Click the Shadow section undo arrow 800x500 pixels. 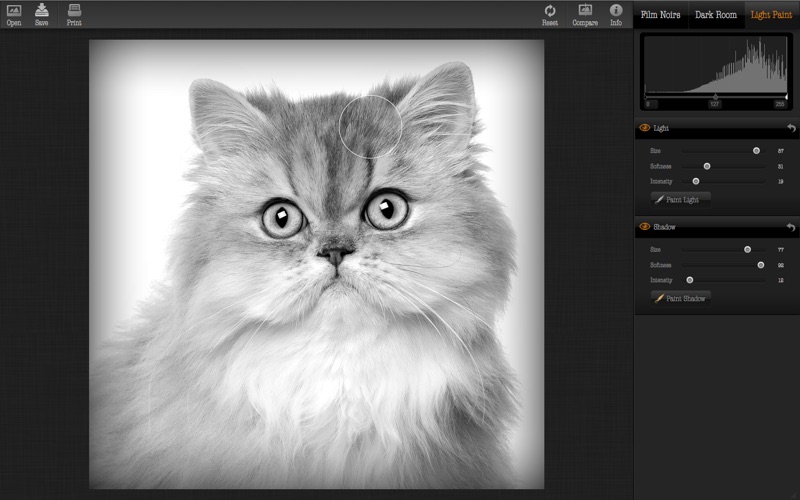[x=791, y=228]
